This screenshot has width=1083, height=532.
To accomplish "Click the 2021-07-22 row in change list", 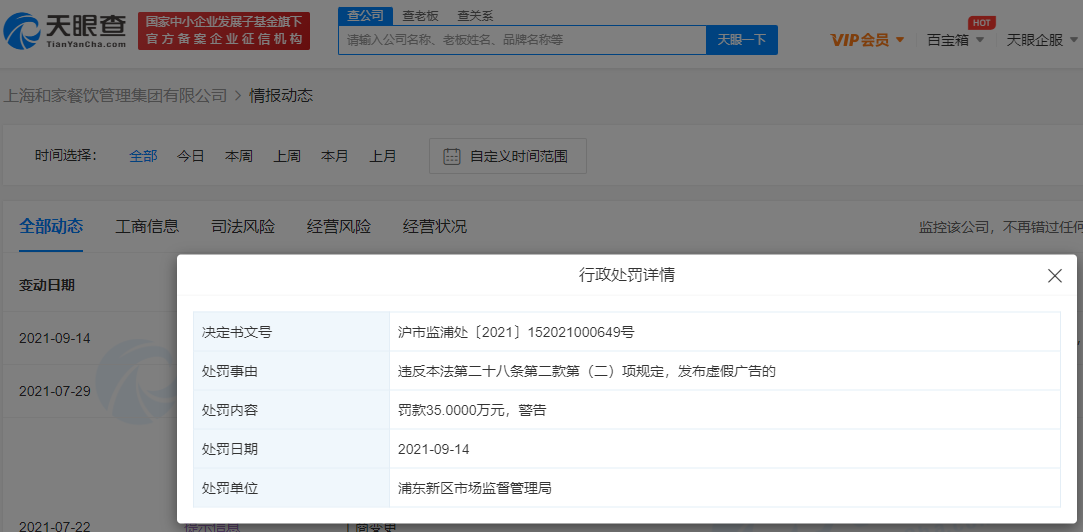I will (55, 526).
